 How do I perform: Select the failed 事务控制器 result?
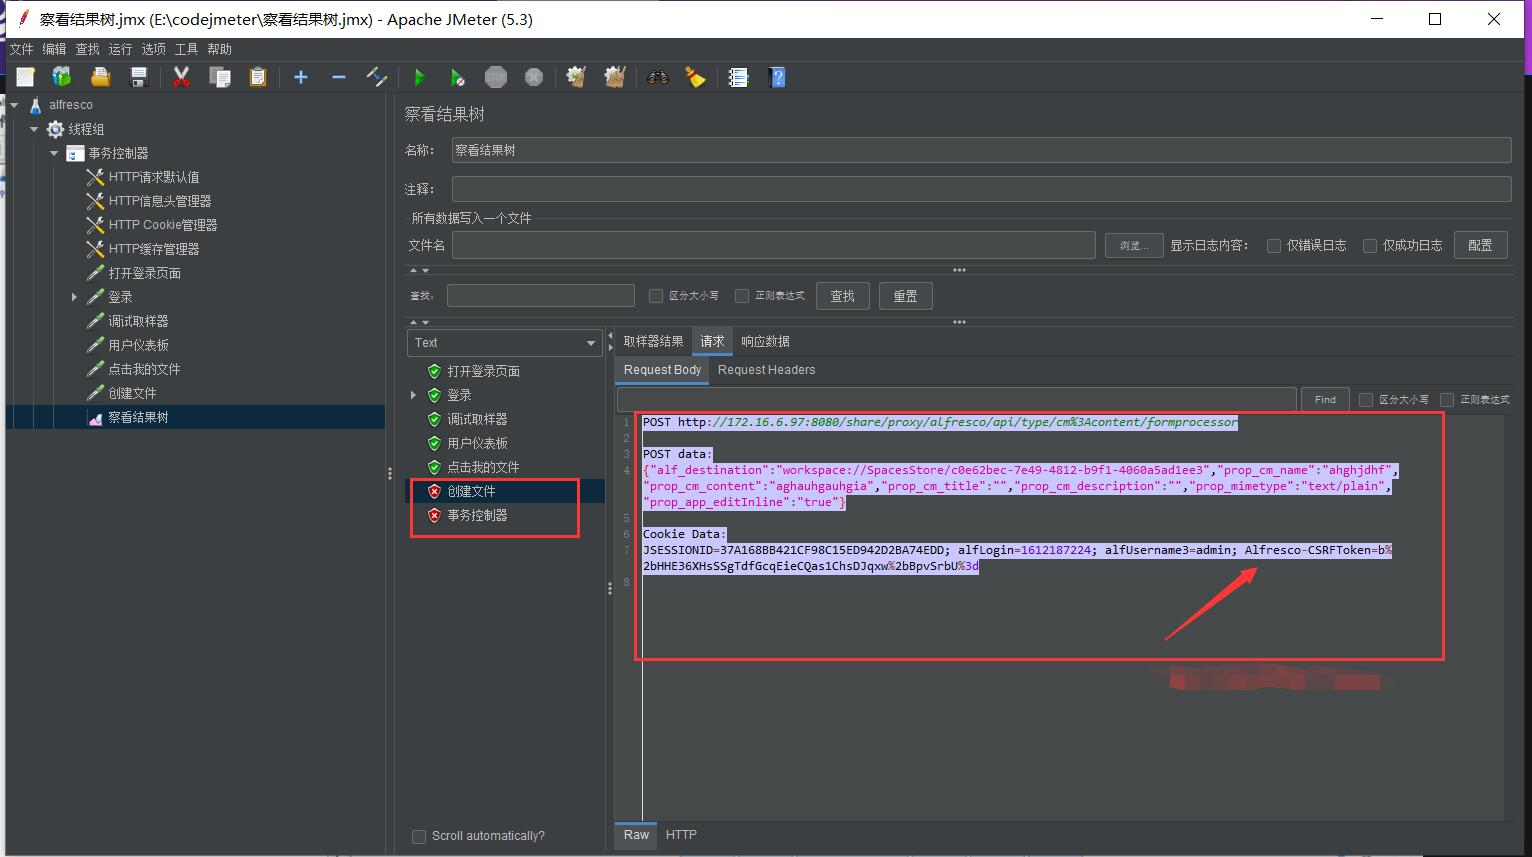coord(477,515)
